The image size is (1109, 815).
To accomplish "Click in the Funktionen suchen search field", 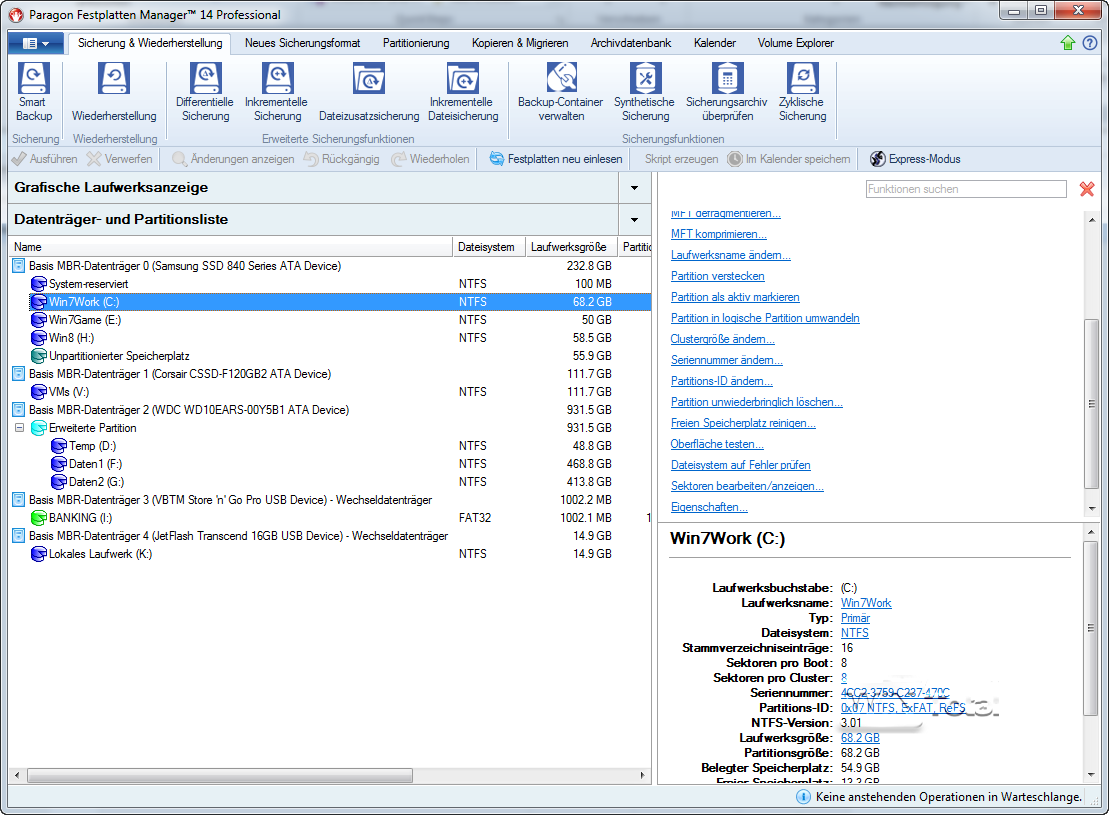I will (965, 189).
